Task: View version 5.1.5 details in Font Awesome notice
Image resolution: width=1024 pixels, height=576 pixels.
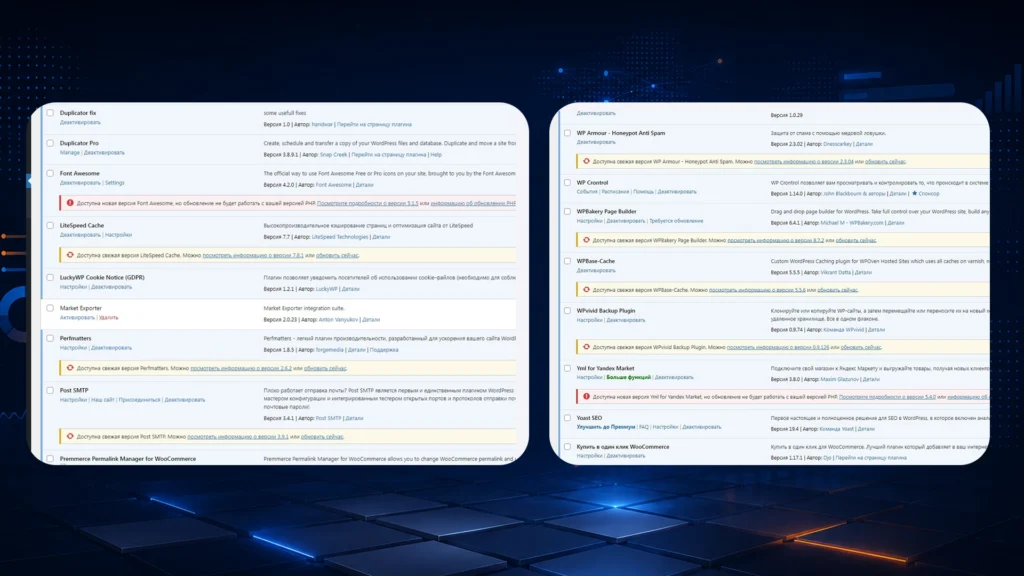Action: click(367, 203)
